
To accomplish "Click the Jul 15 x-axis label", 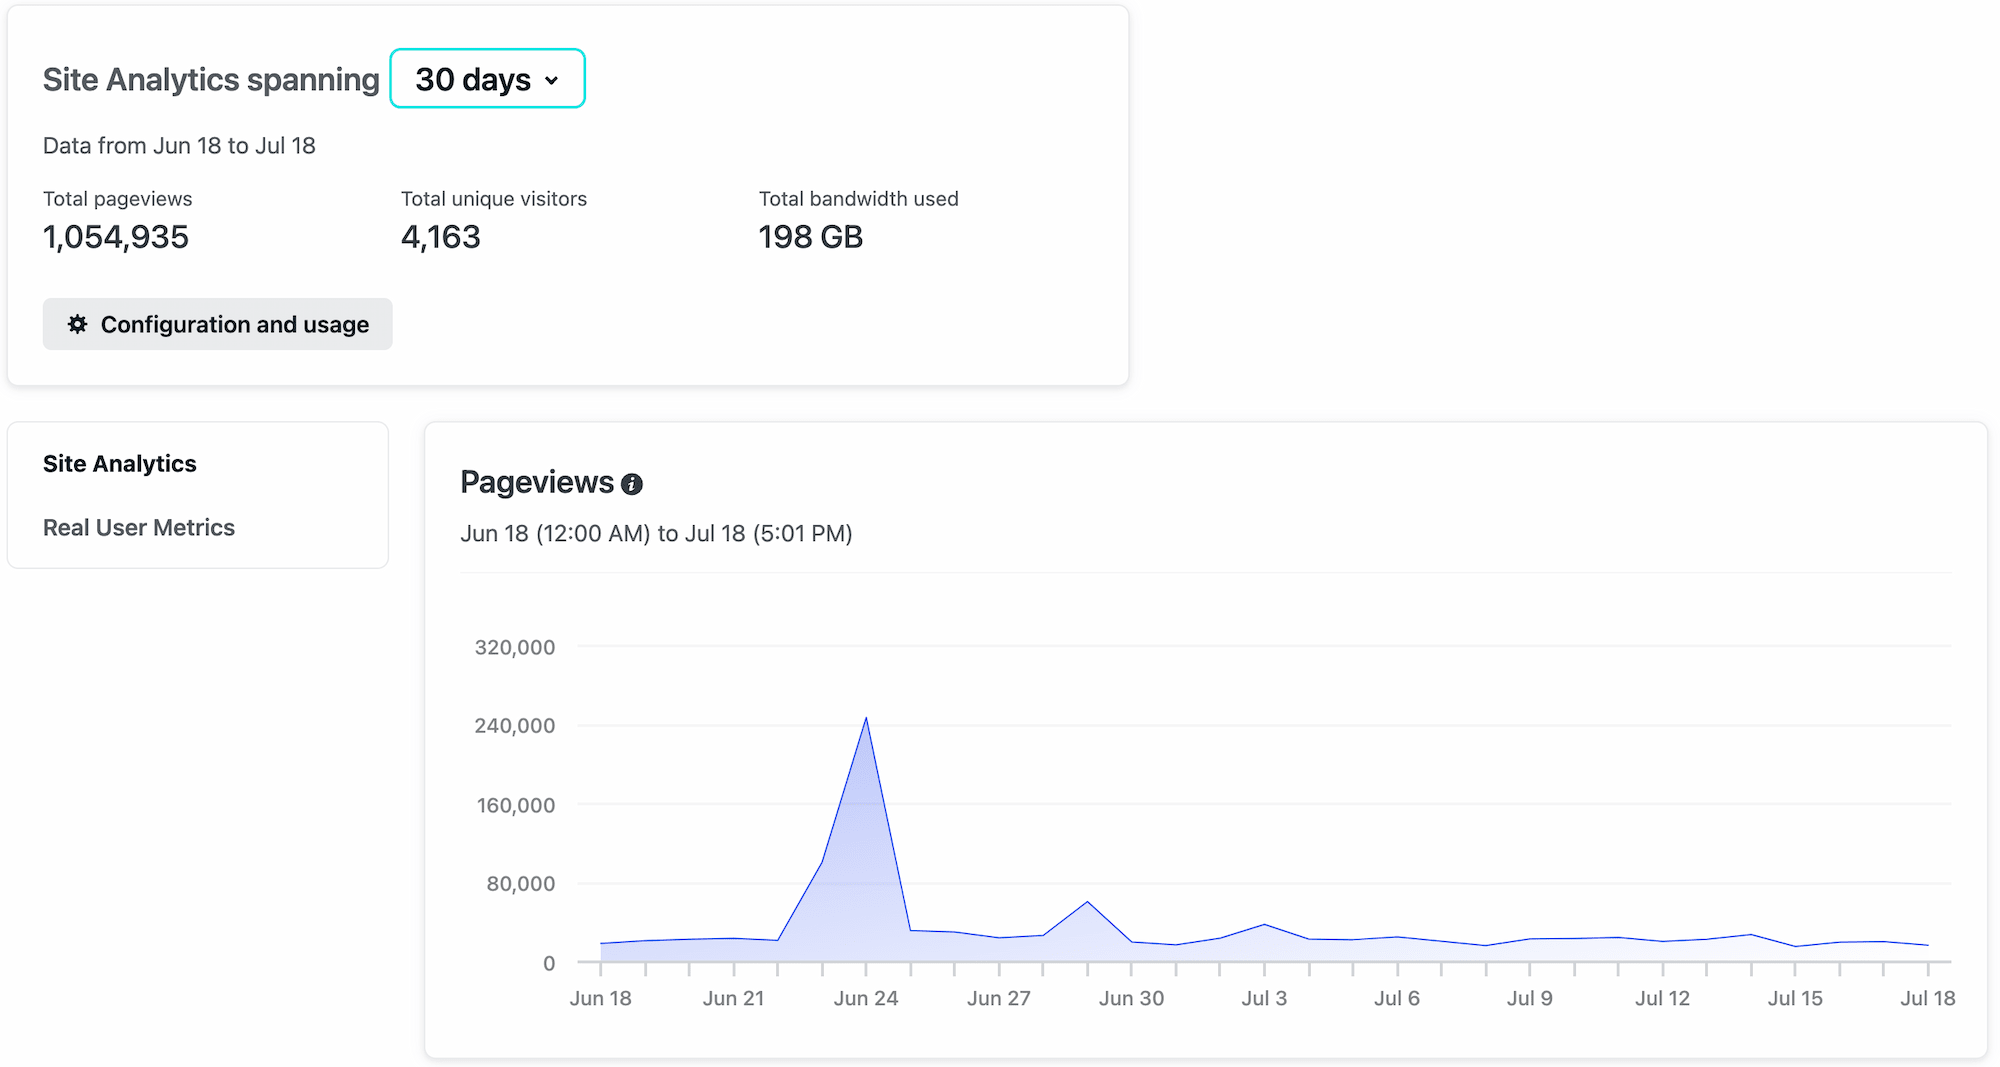I will (1795, 998).
